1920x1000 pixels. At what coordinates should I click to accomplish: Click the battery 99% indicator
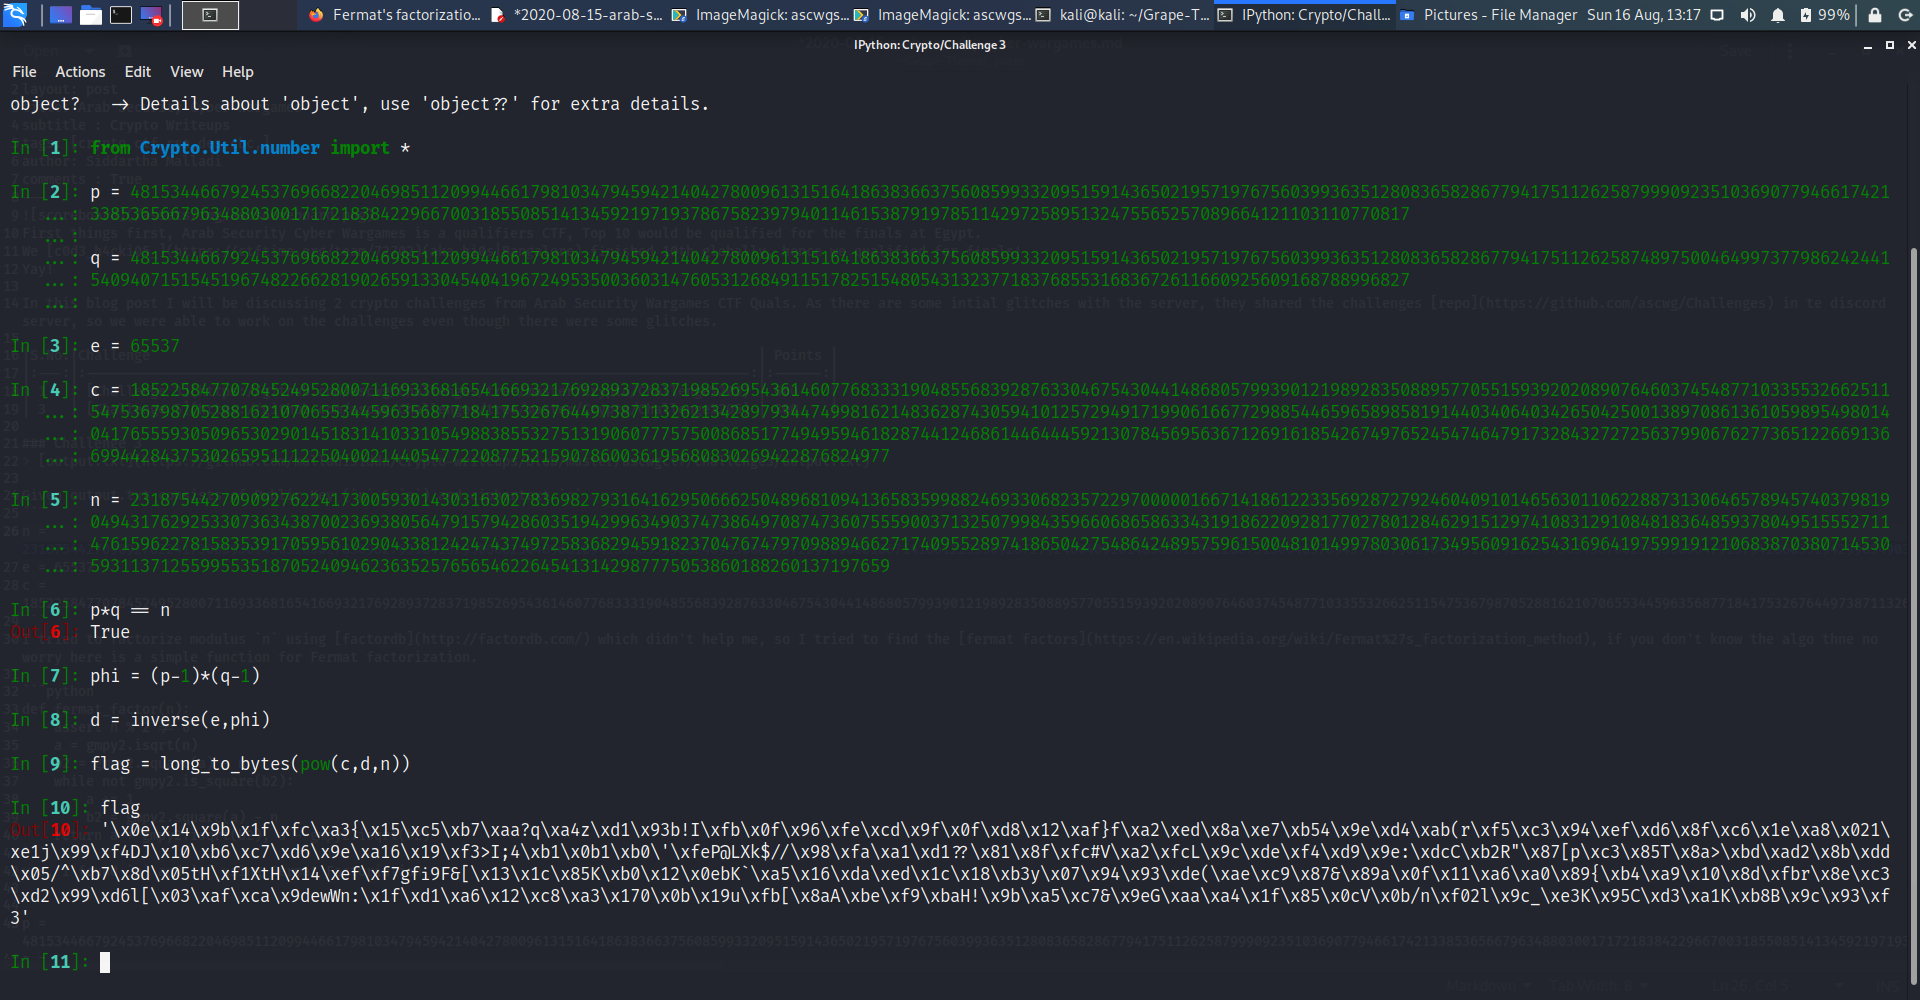click(x=1825, y=15)
